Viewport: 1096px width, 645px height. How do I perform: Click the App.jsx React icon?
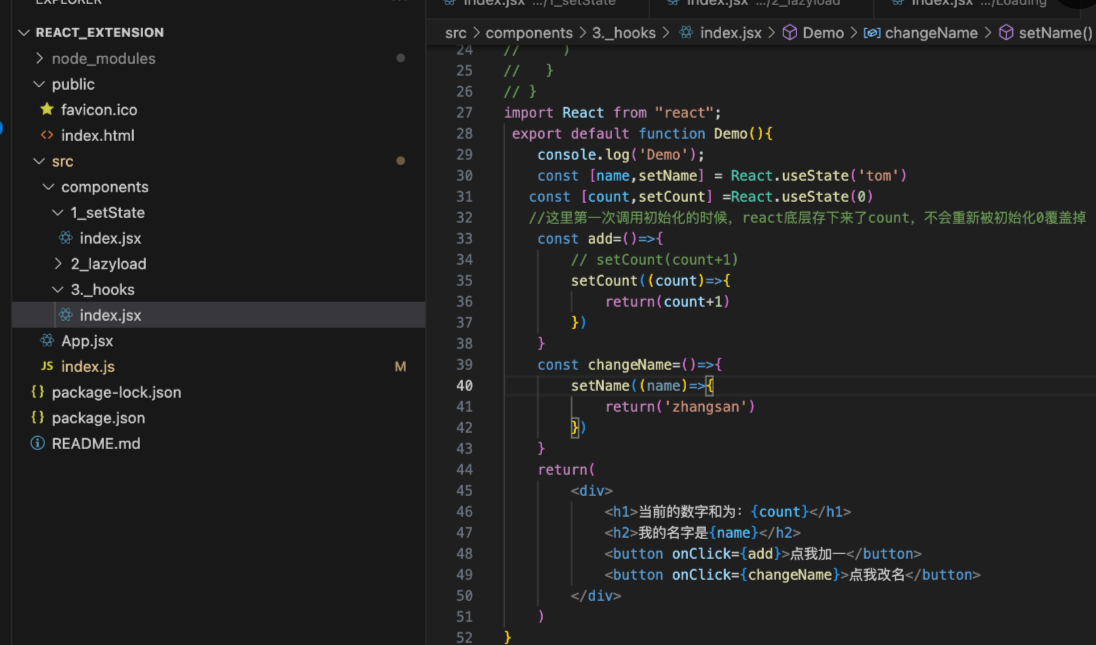[x=47, y=341]
